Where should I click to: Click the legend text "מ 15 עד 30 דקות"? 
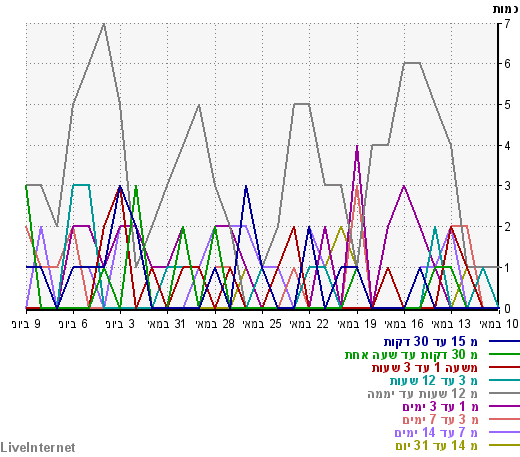(x=431, y=342)
